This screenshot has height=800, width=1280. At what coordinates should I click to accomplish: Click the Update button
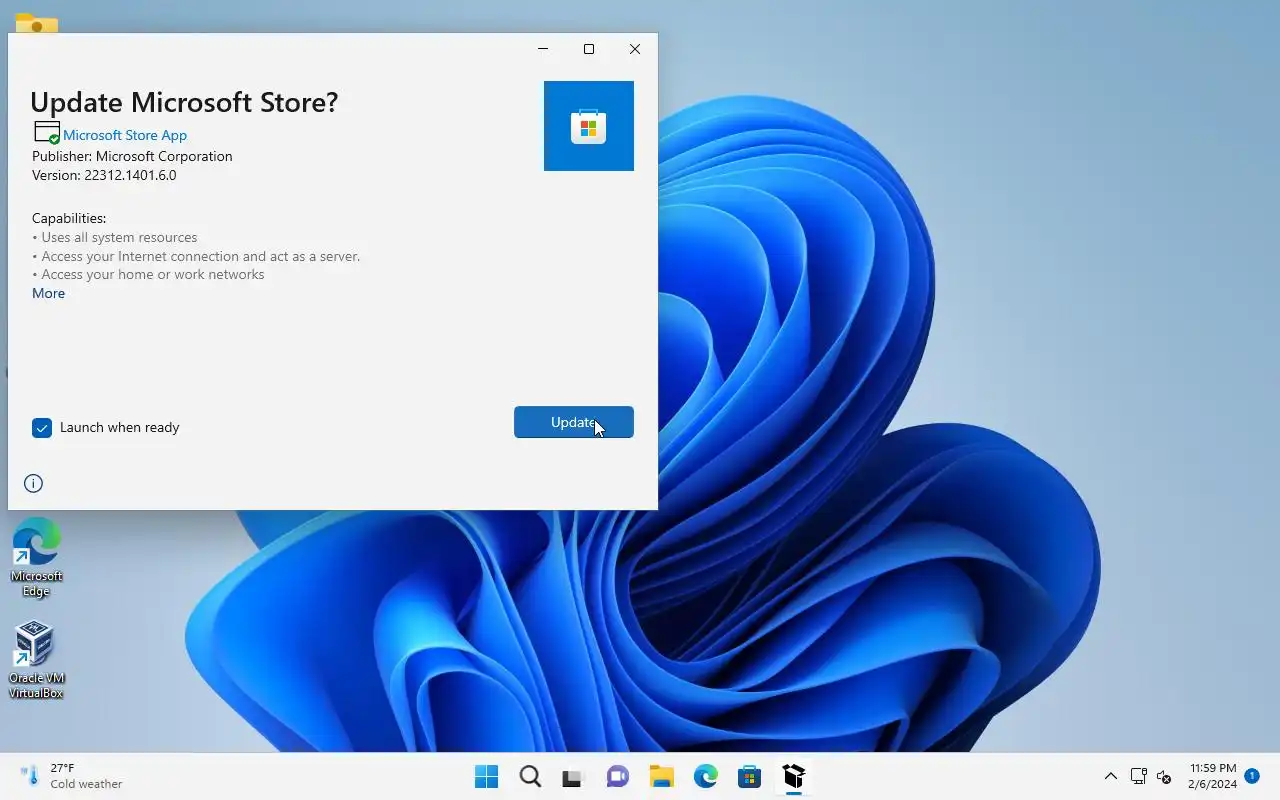click(573, 422)
